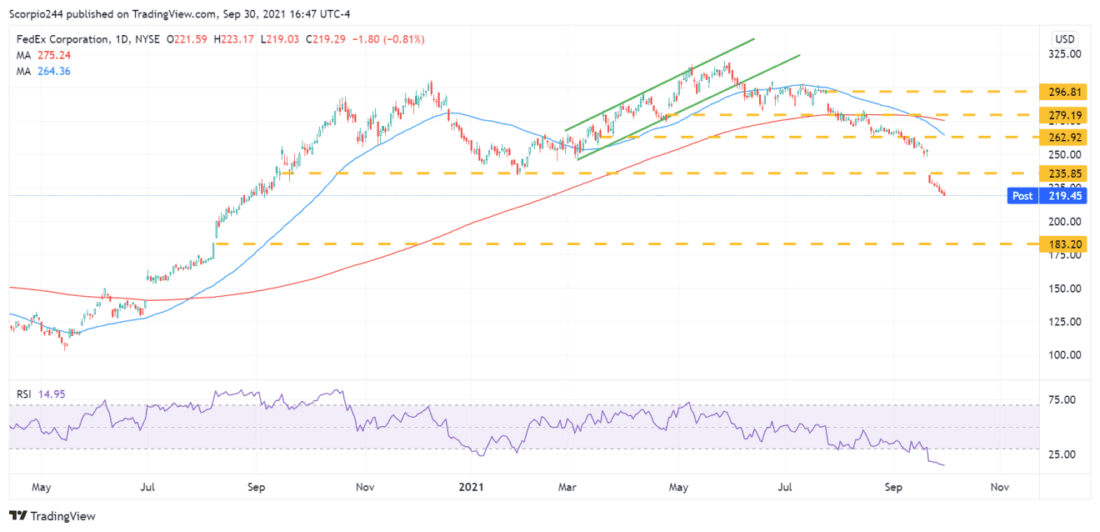Click the upper green channel trendline
1100x532 pixels.
[659, 84]
